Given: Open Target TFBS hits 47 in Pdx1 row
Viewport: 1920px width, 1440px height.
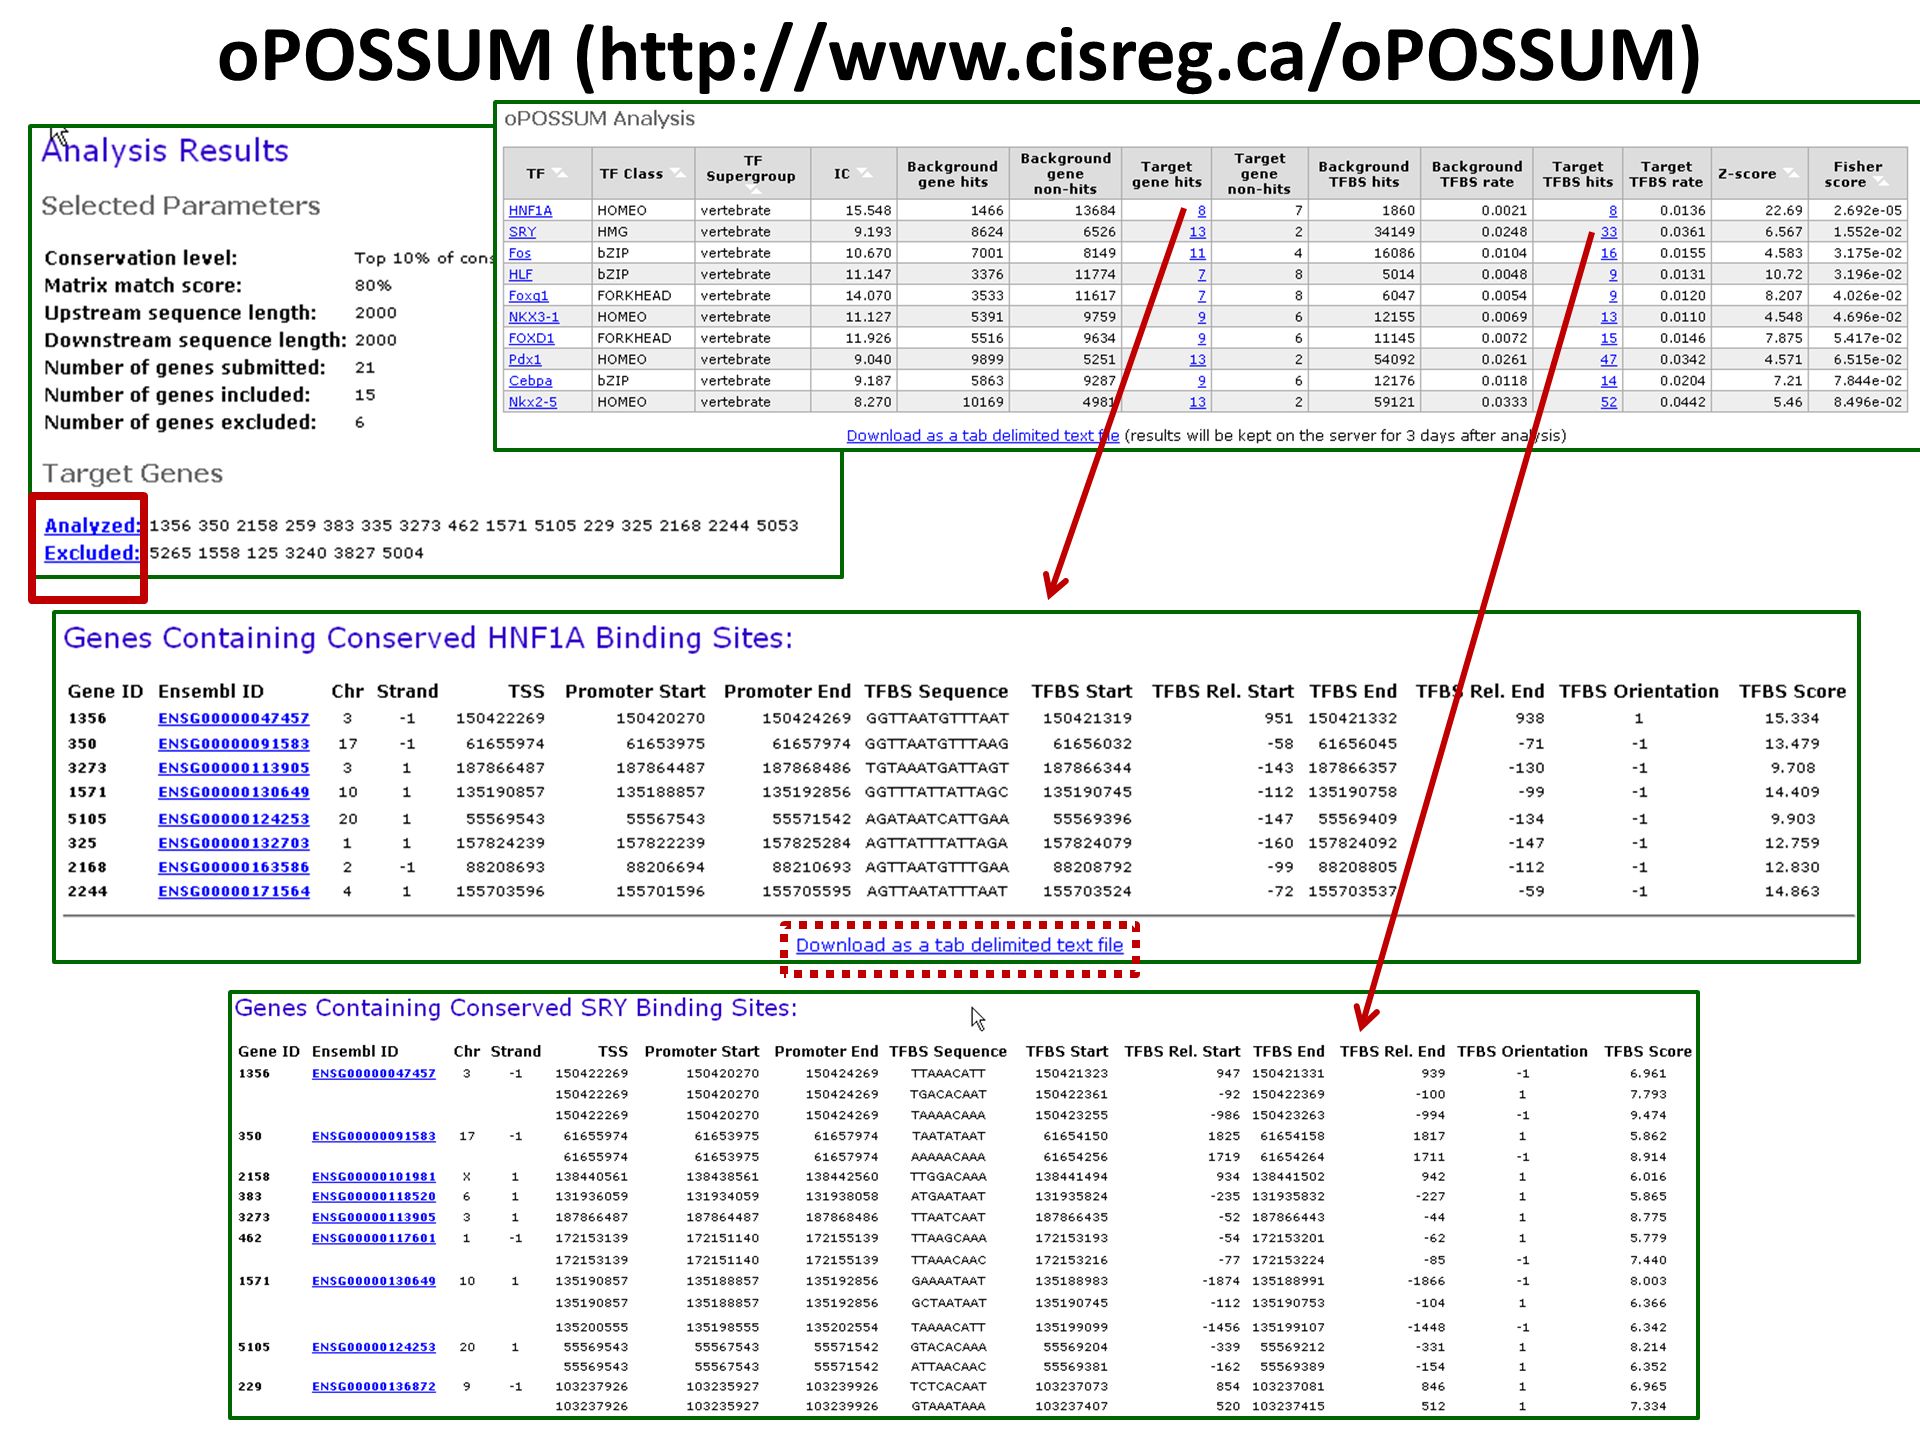Looking at the screenshot, I should pos(1608,359).
